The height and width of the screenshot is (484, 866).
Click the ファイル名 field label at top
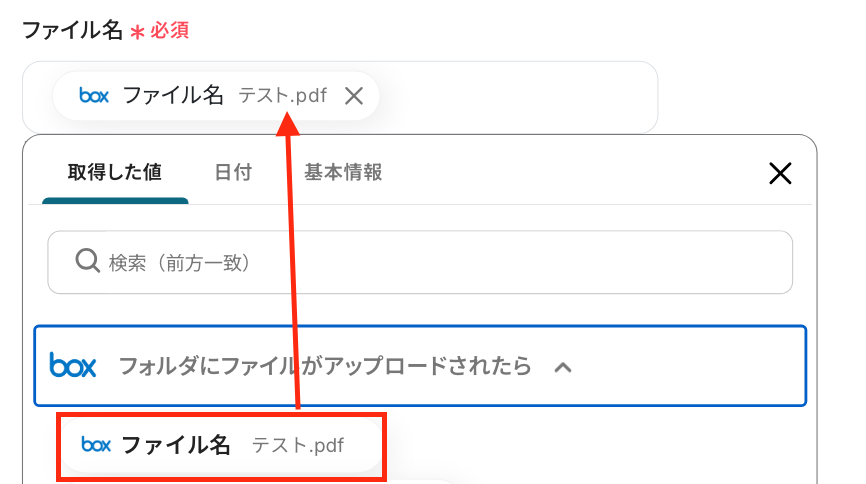tap(72, 30)
